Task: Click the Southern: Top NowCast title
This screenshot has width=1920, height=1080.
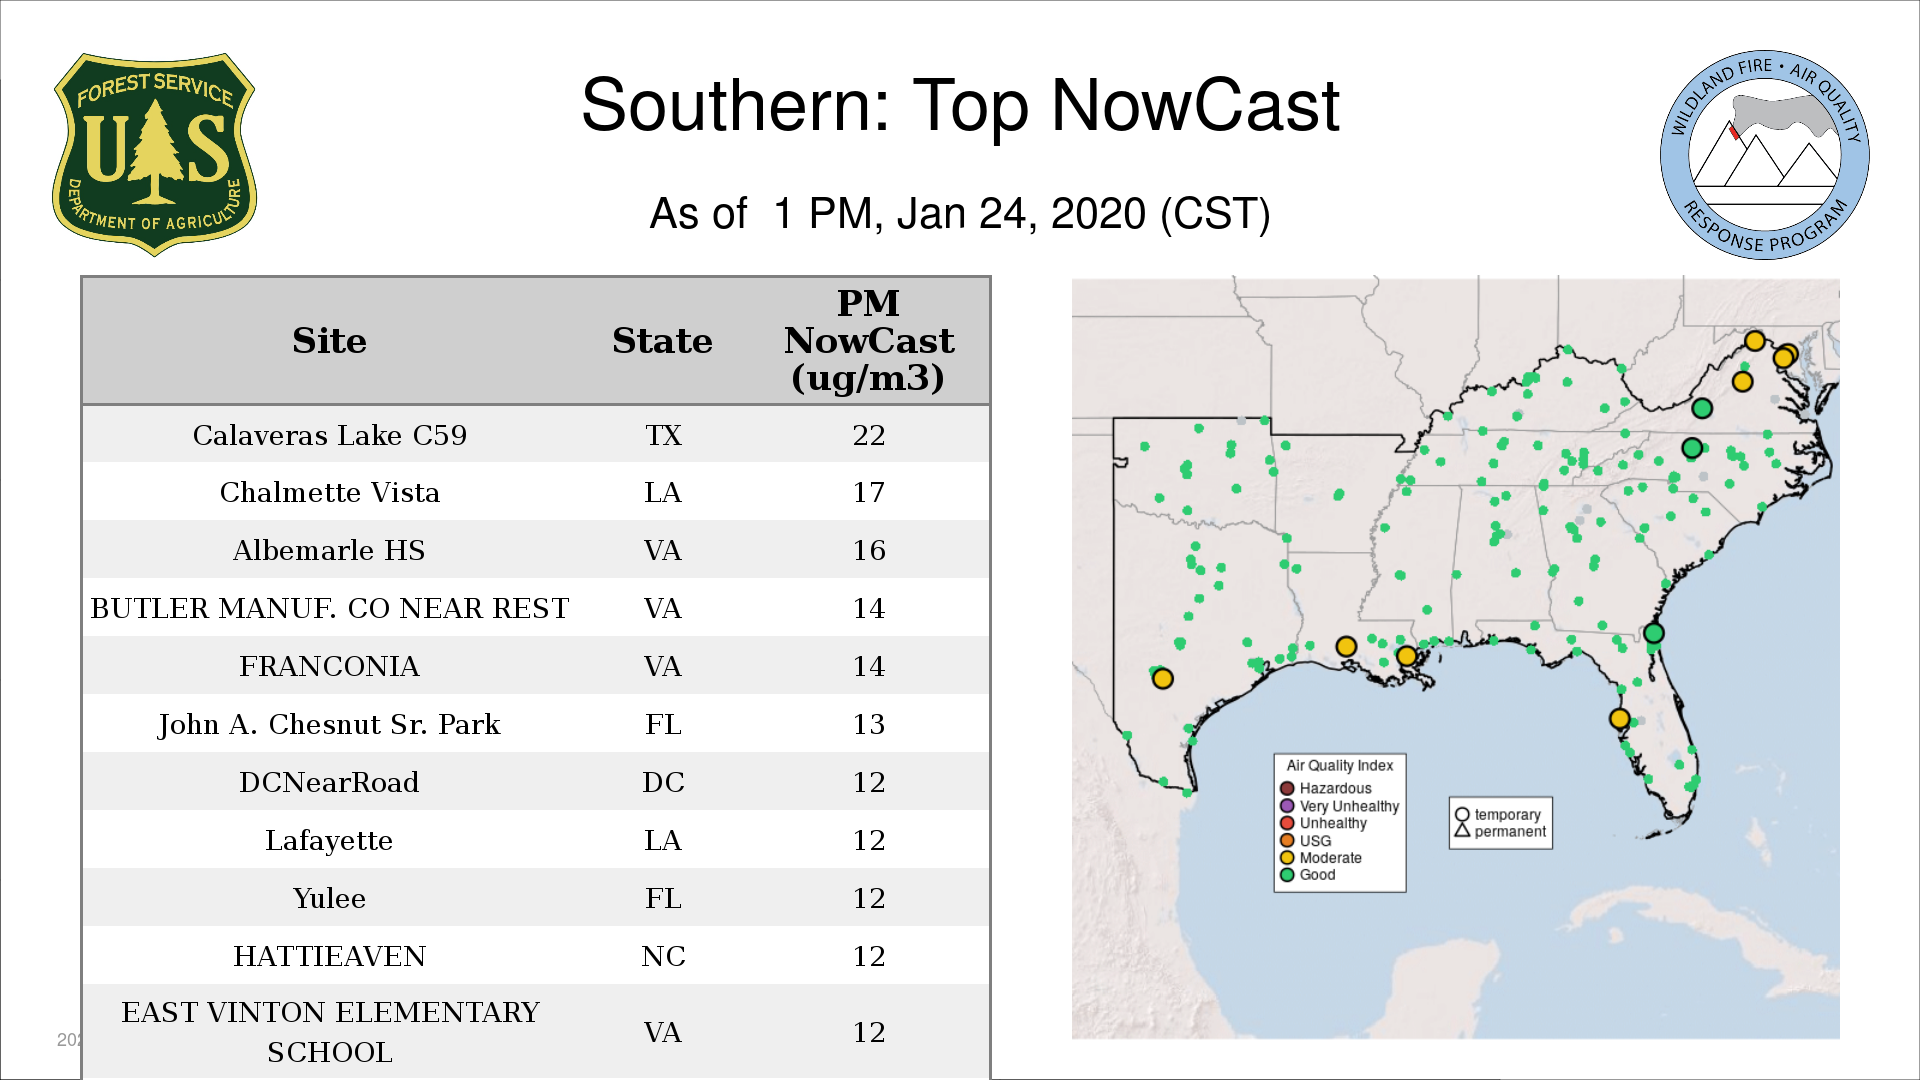Action: tap(959, 106)
